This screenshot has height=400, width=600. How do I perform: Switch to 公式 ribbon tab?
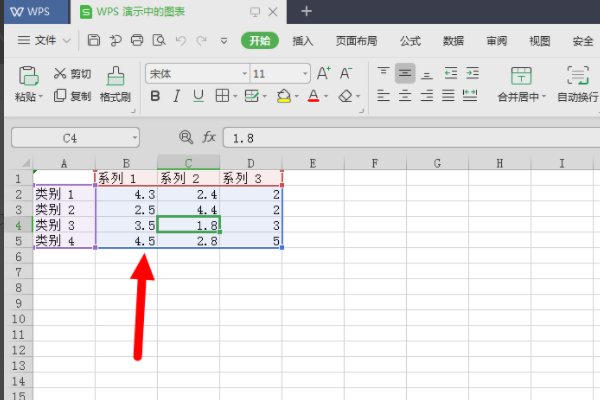[410, 41]
